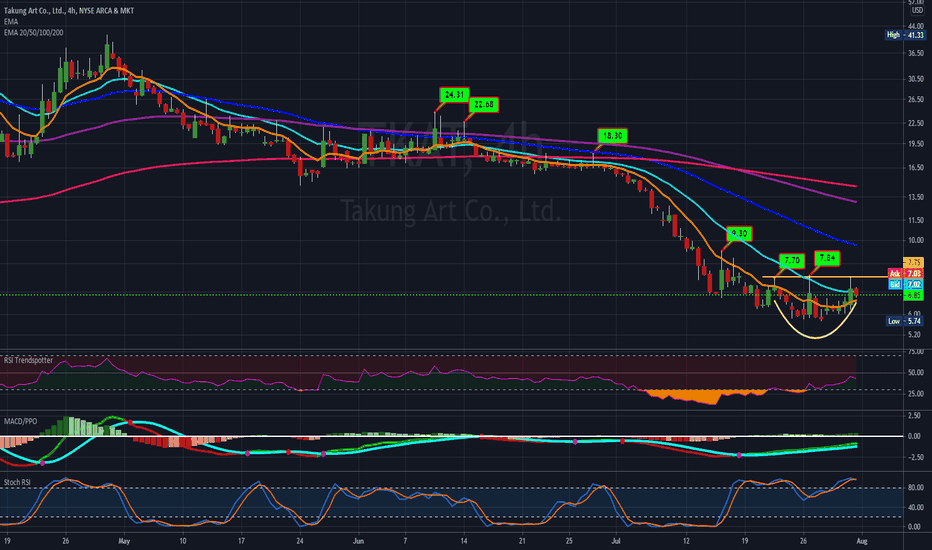Click the 18.30 price callout
The image size is (932, 550).
[x=612, y=136]
